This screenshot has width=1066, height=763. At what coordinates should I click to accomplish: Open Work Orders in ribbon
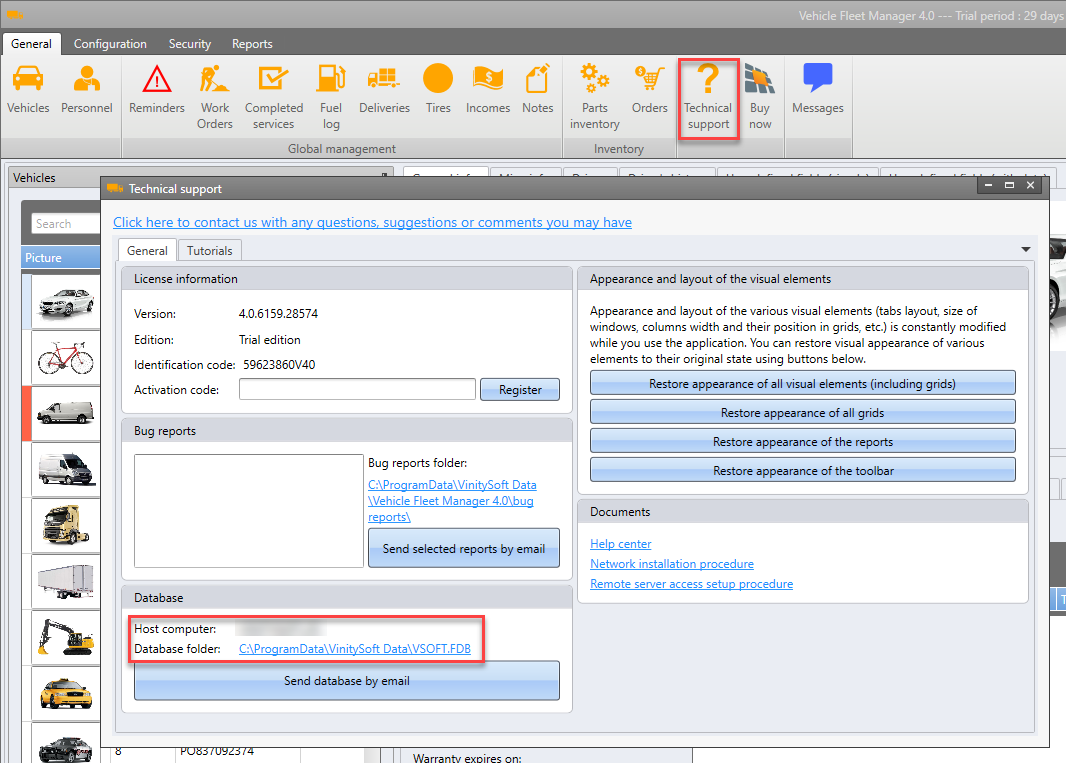[215, 97]
